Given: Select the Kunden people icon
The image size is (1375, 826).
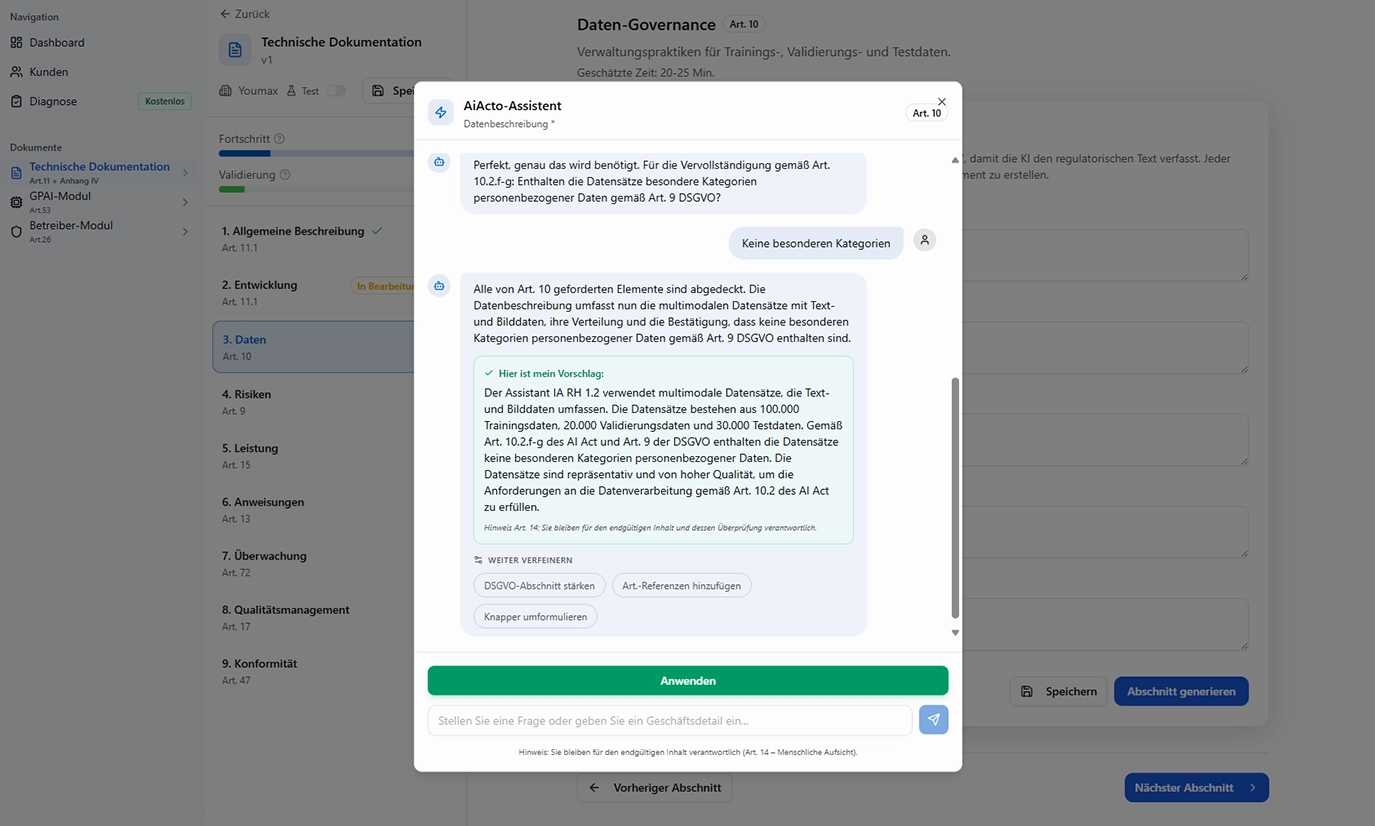Looking at the screenshot, I should pyautogui.click(x=16, y=71).
